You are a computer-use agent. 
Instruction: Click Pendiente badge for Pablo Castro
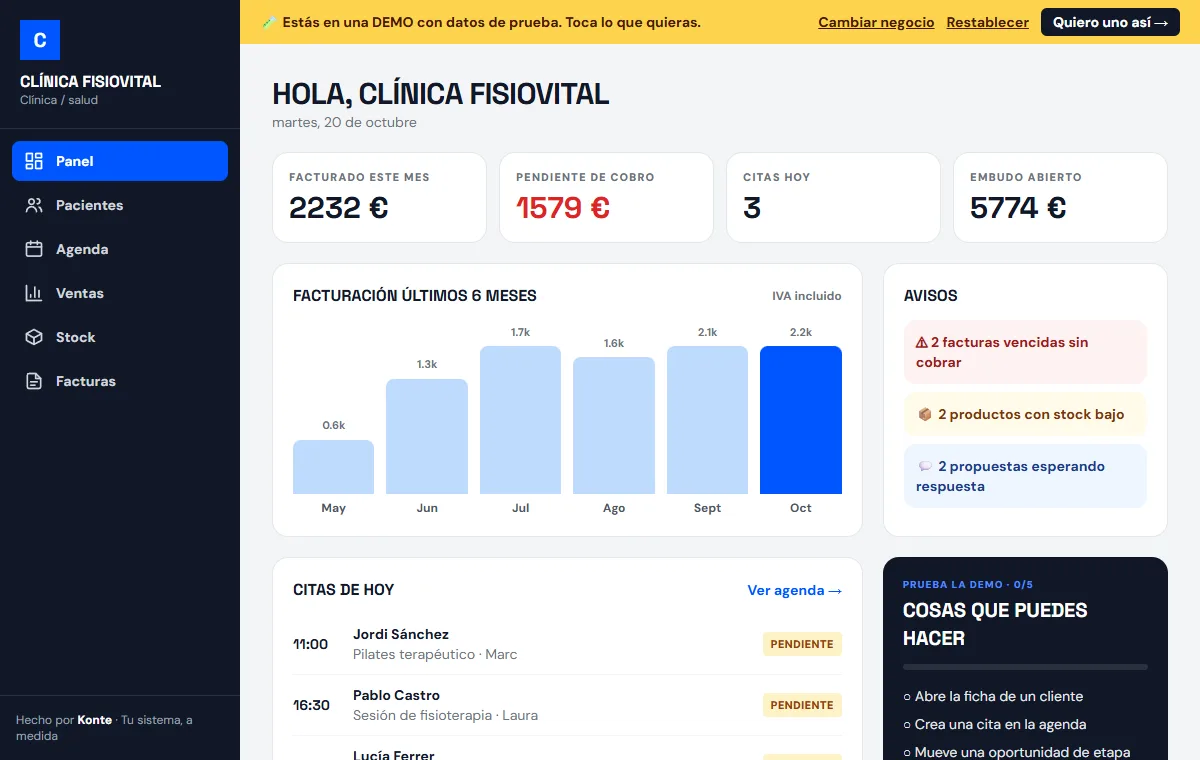pos(802,705)
